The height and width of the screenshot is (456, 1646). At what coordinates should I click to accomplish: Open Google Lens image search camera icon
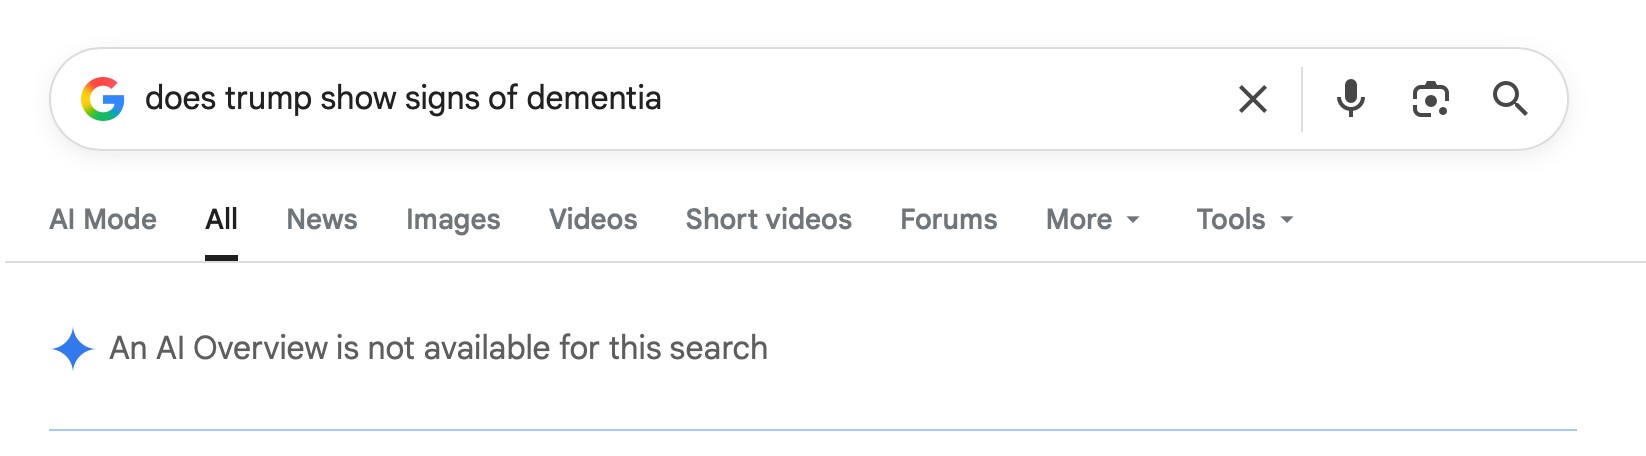[1430, 99]
